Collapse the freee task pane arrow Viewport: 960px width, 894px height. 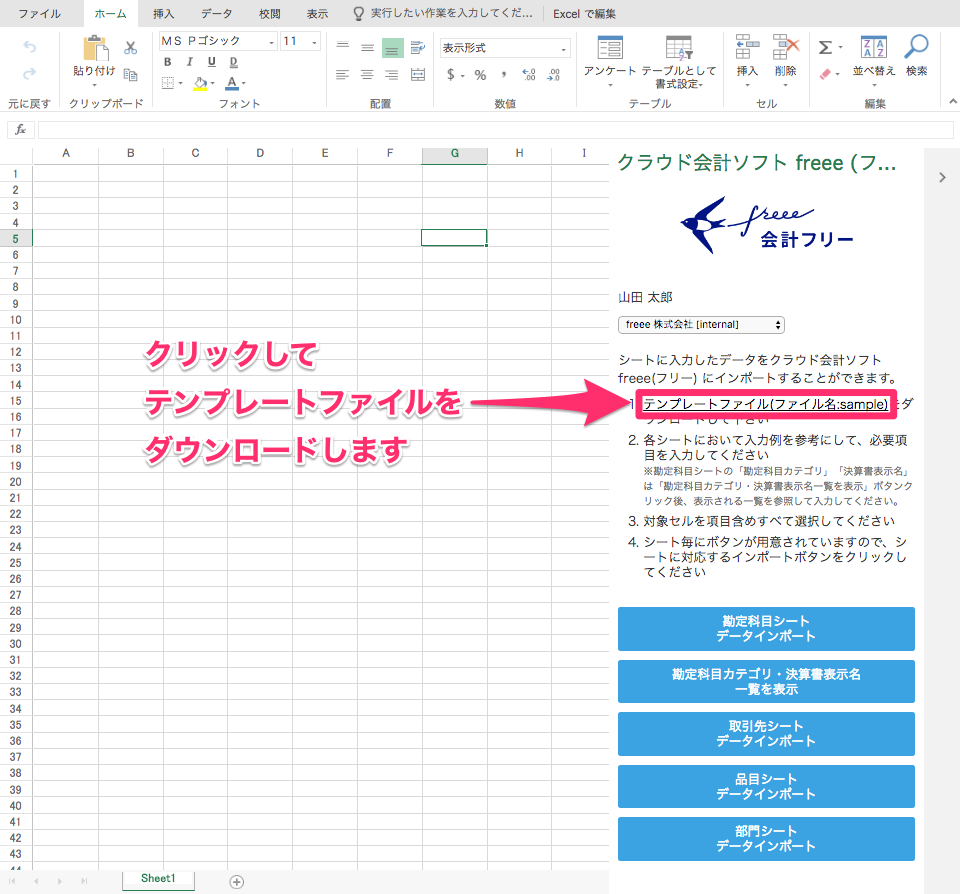[x=942, y=178]
